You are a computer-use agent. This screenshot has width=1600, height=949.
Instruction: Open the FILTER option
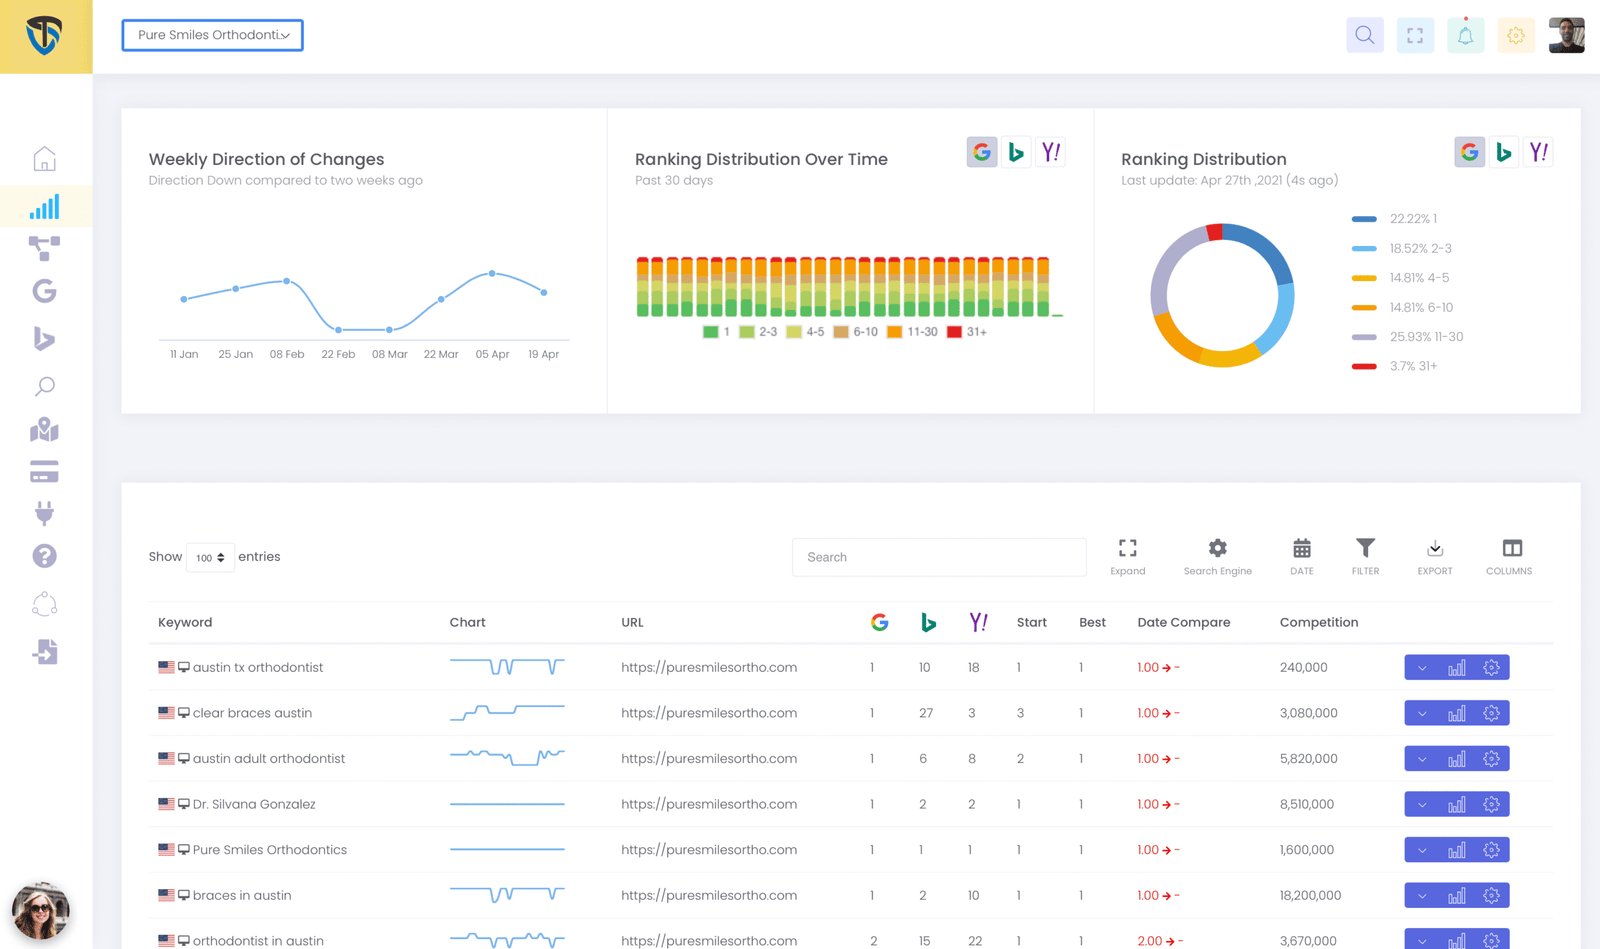[1365, 557]
